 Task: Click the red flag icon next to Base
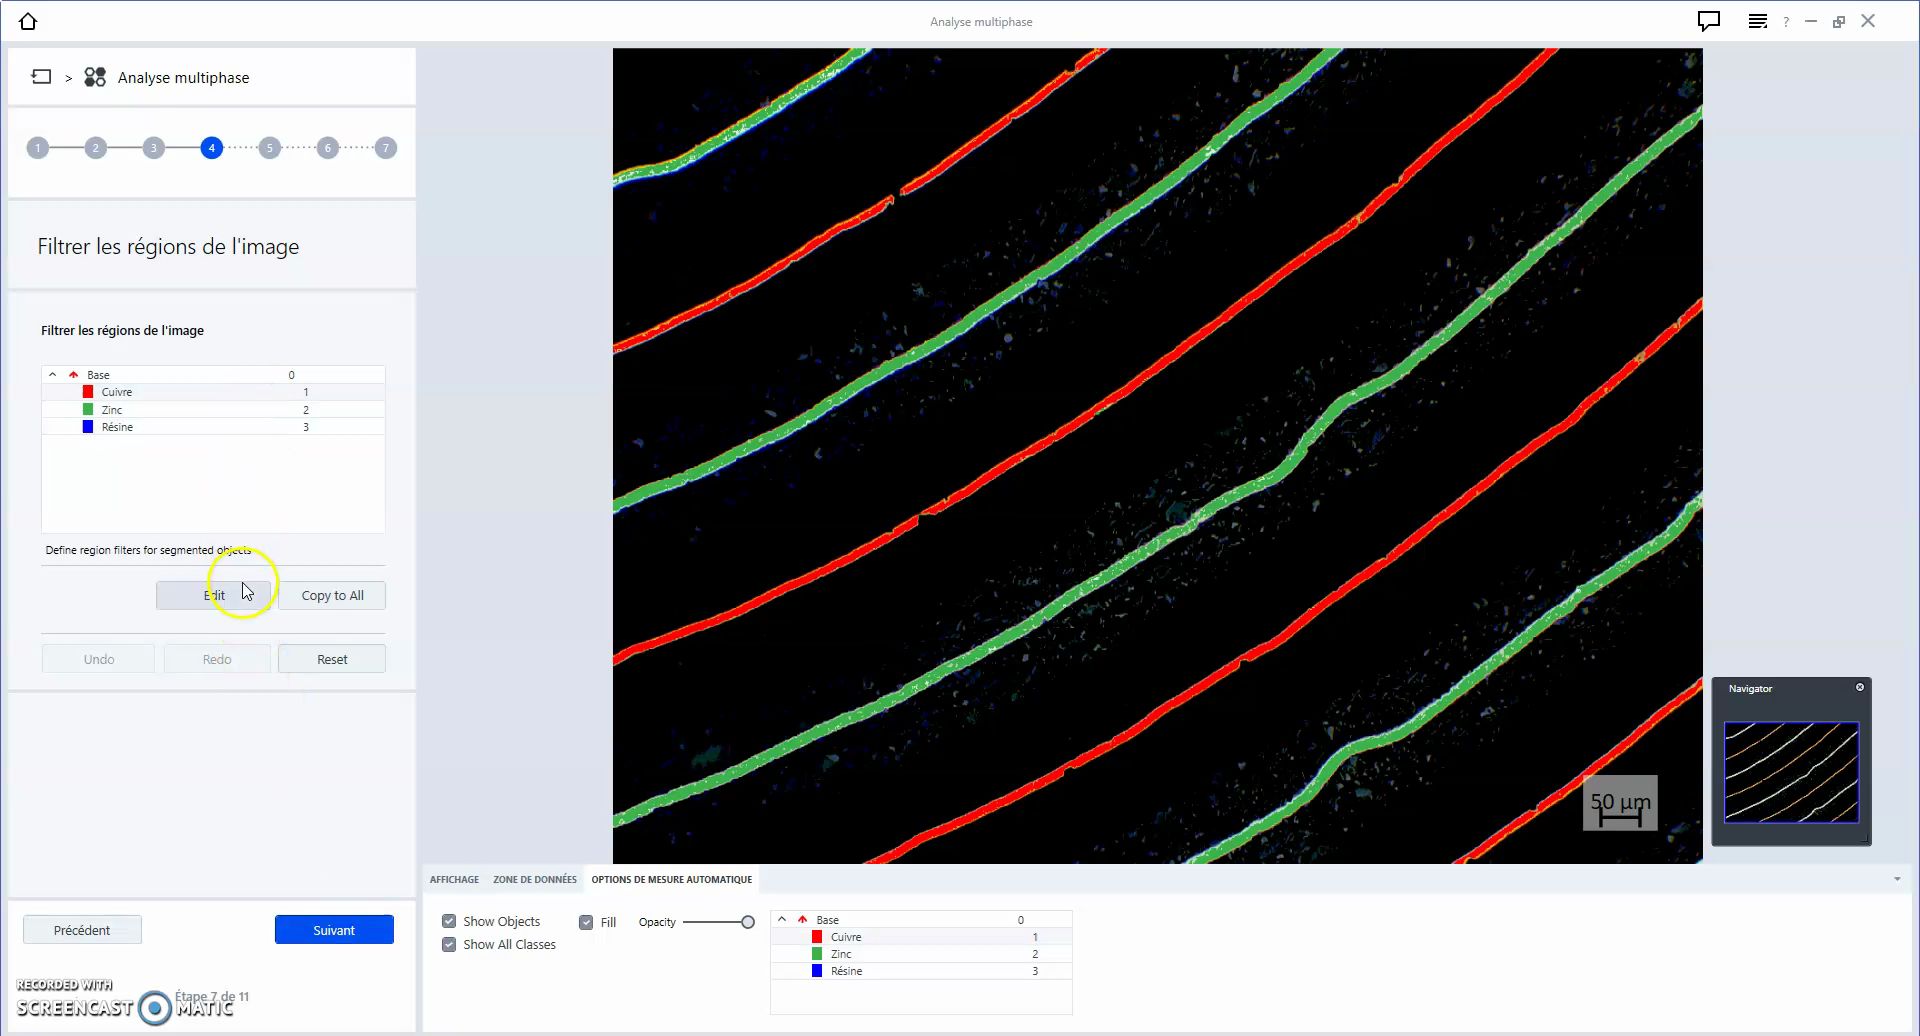coord(74,373)
